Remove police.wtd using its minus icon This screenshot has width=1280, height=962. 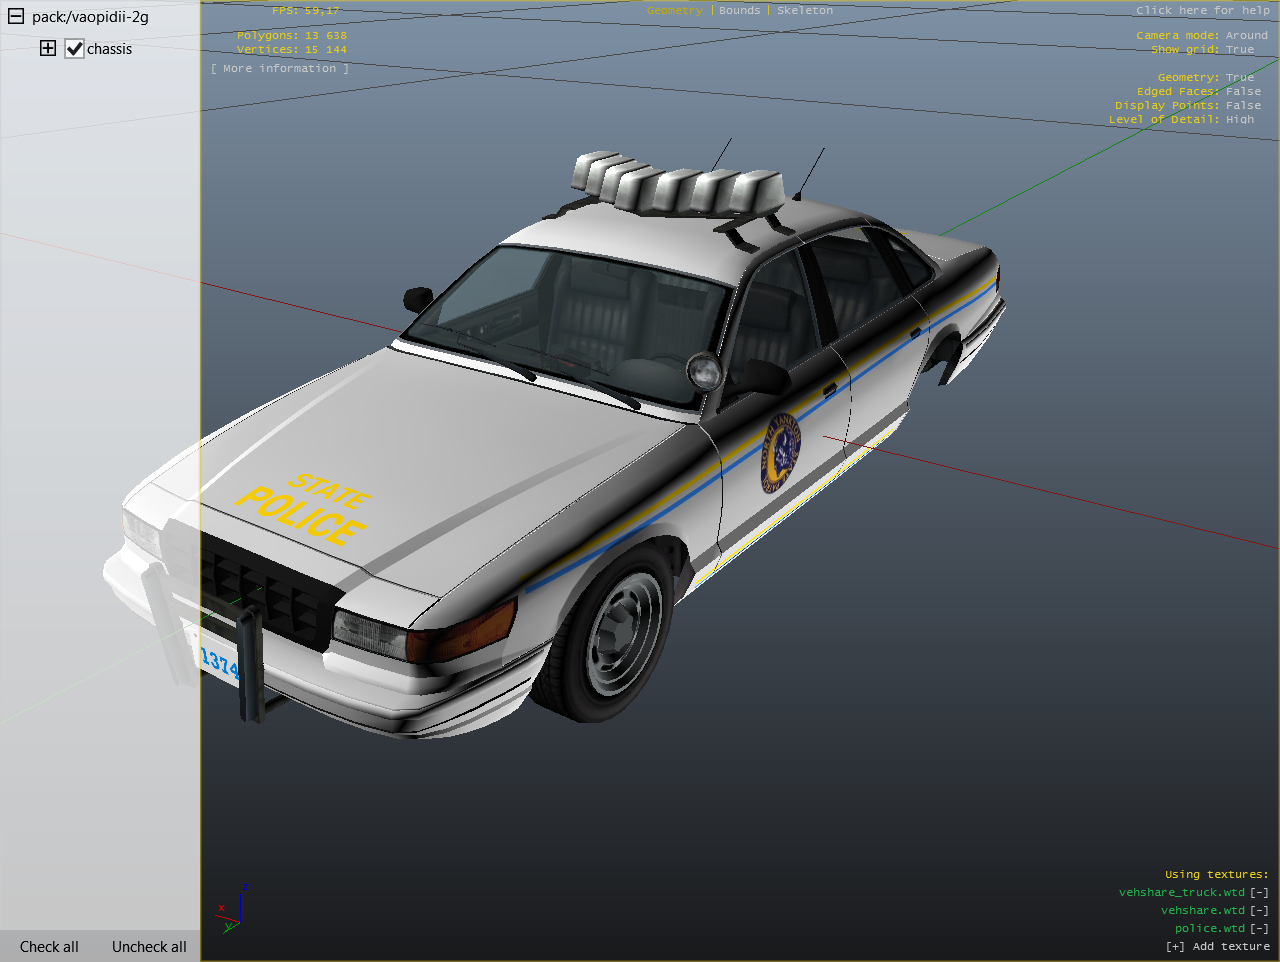tap(1259, 928)
